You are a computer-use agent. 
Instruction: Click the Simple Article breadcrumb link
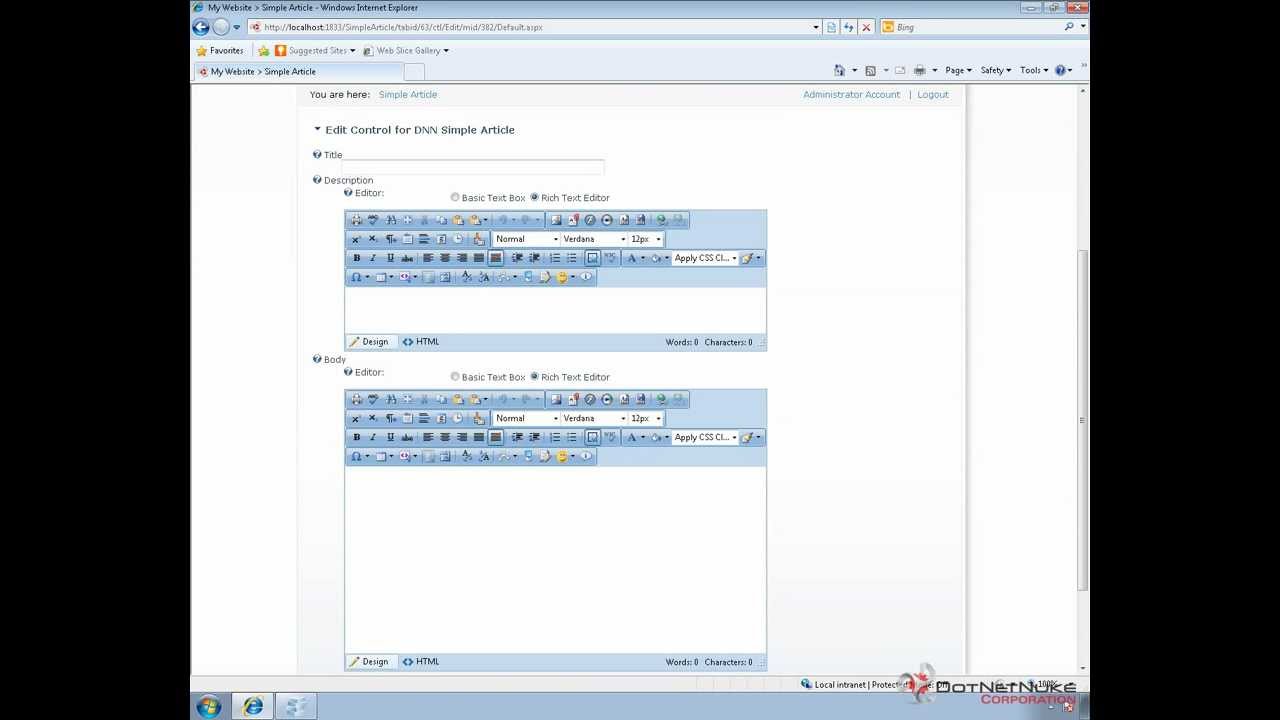[x=408, y=94]
